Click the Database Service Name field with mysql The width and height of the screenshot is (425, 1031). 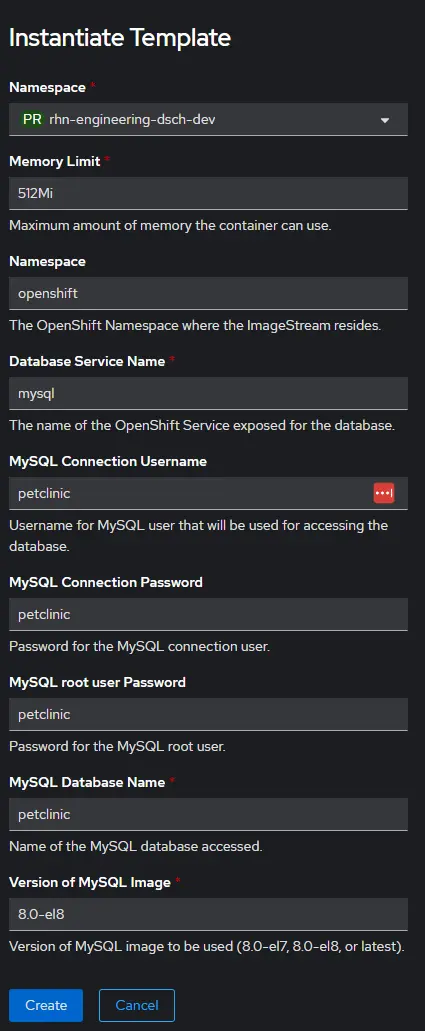(x=208, y=393)
